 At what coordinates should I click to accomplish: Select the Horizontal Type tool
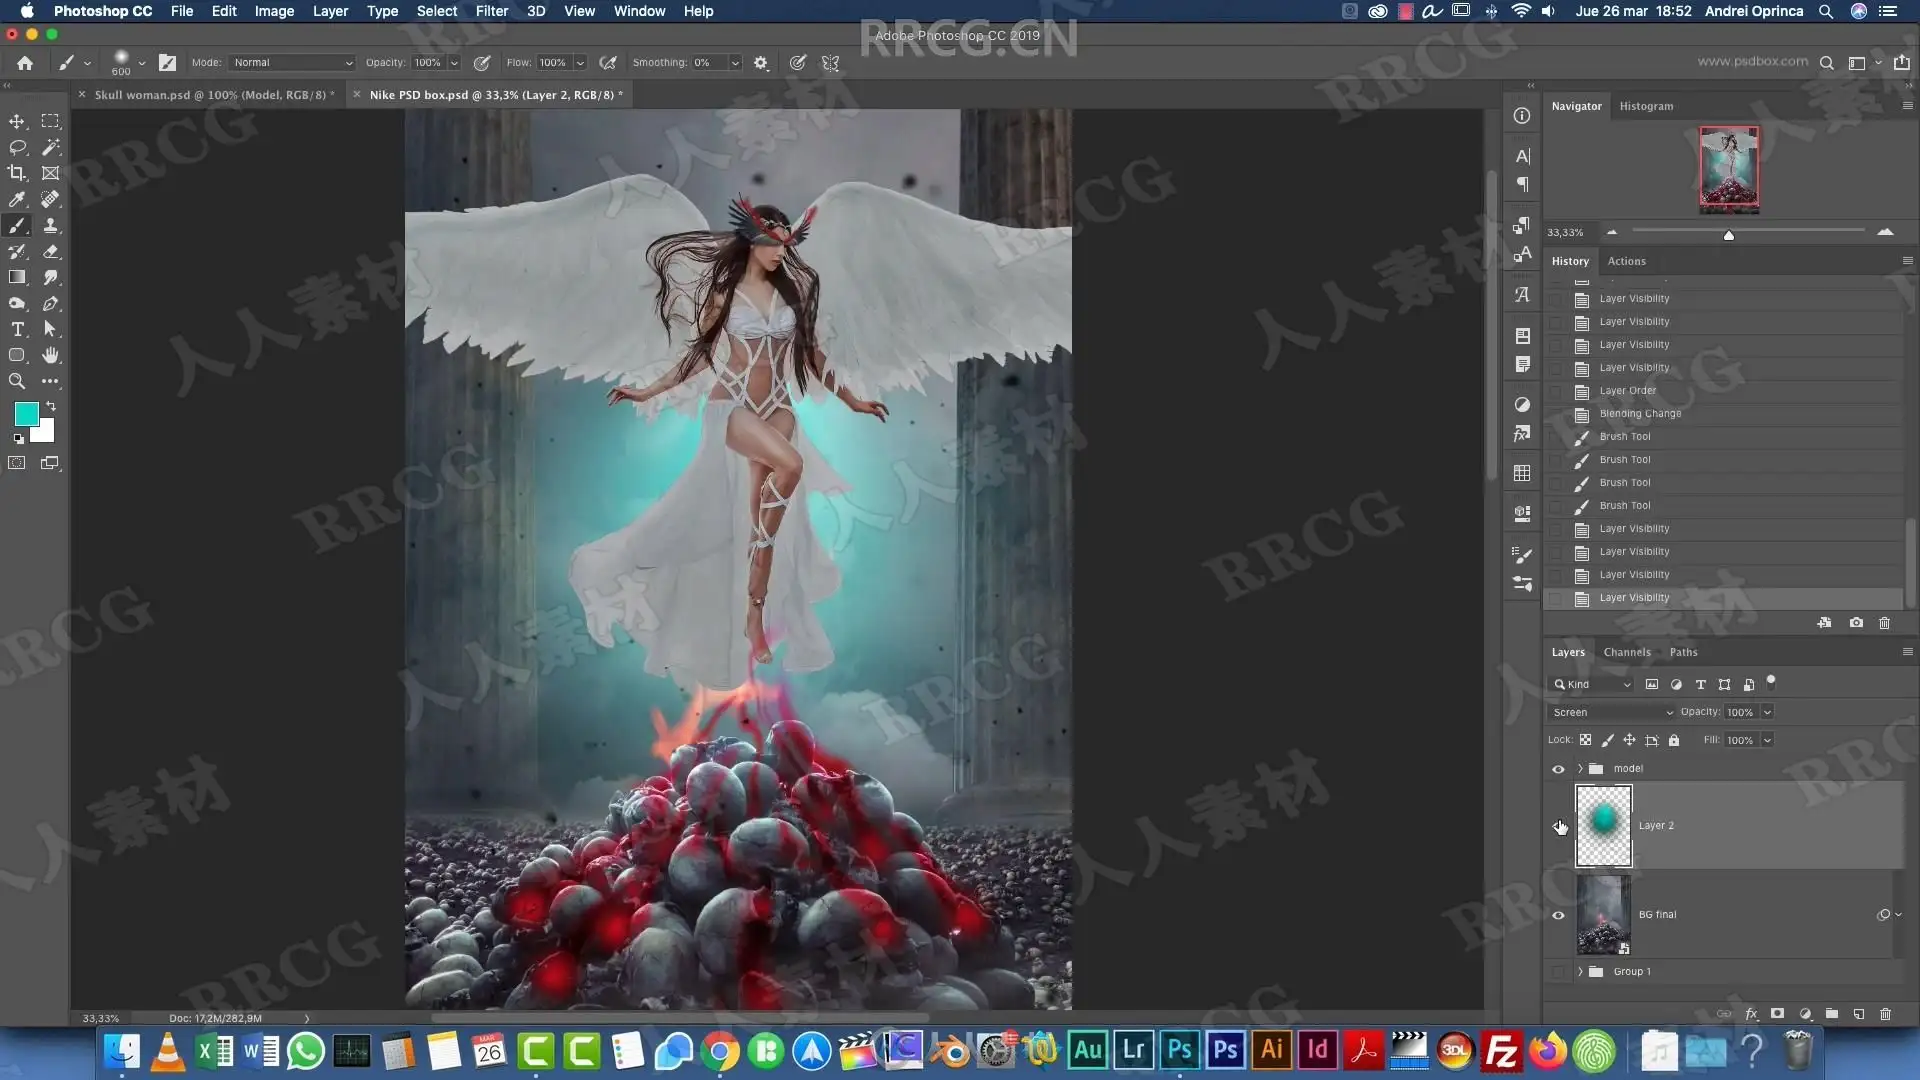(x=17, y=329)
